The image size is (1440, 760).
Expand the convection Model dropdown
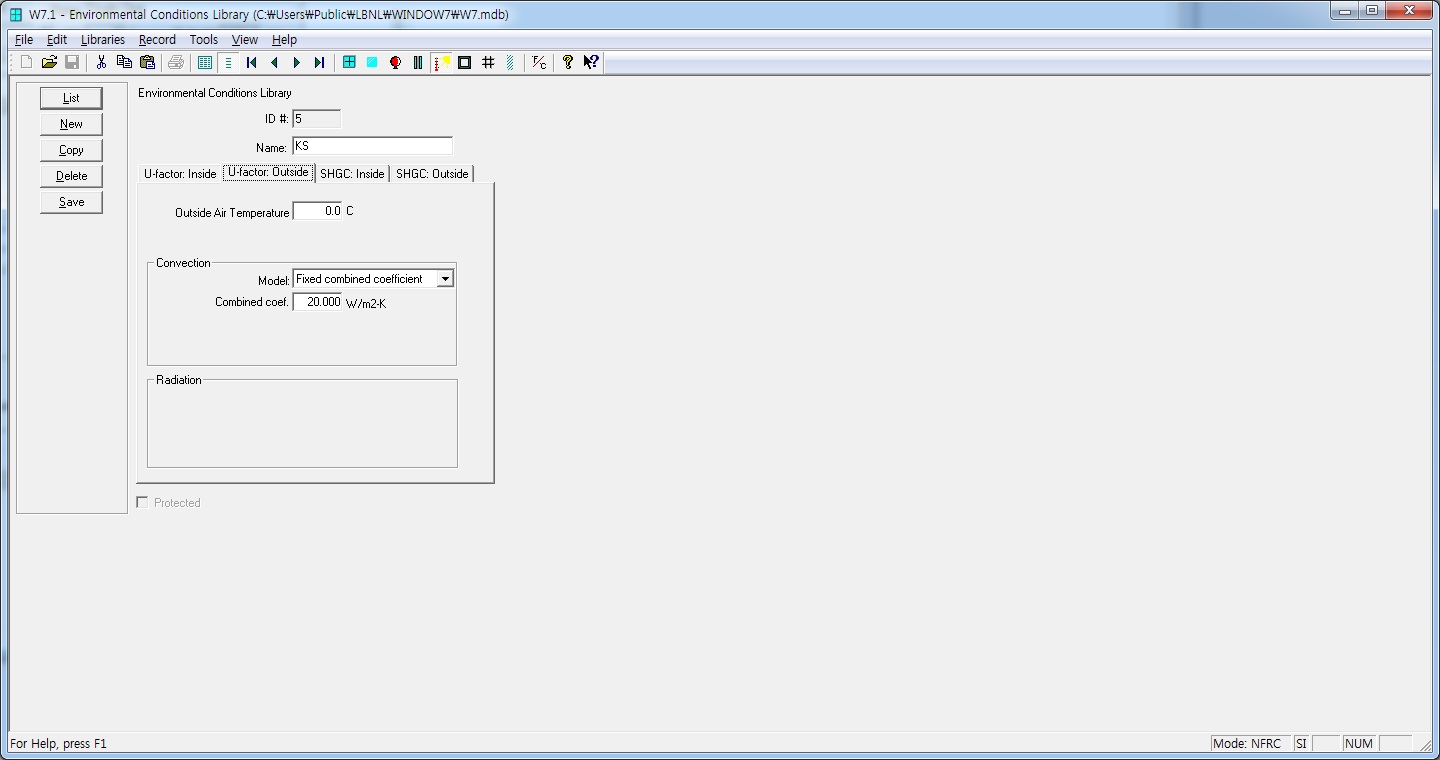click(x=445, y=279)
